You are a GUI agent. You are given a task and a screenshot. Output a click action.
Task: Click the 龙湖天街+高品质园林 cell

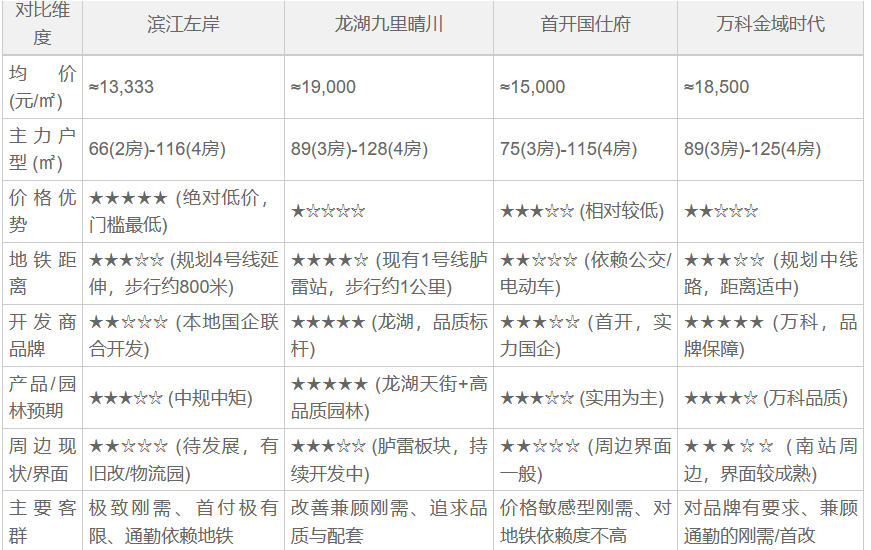(389, 397)
